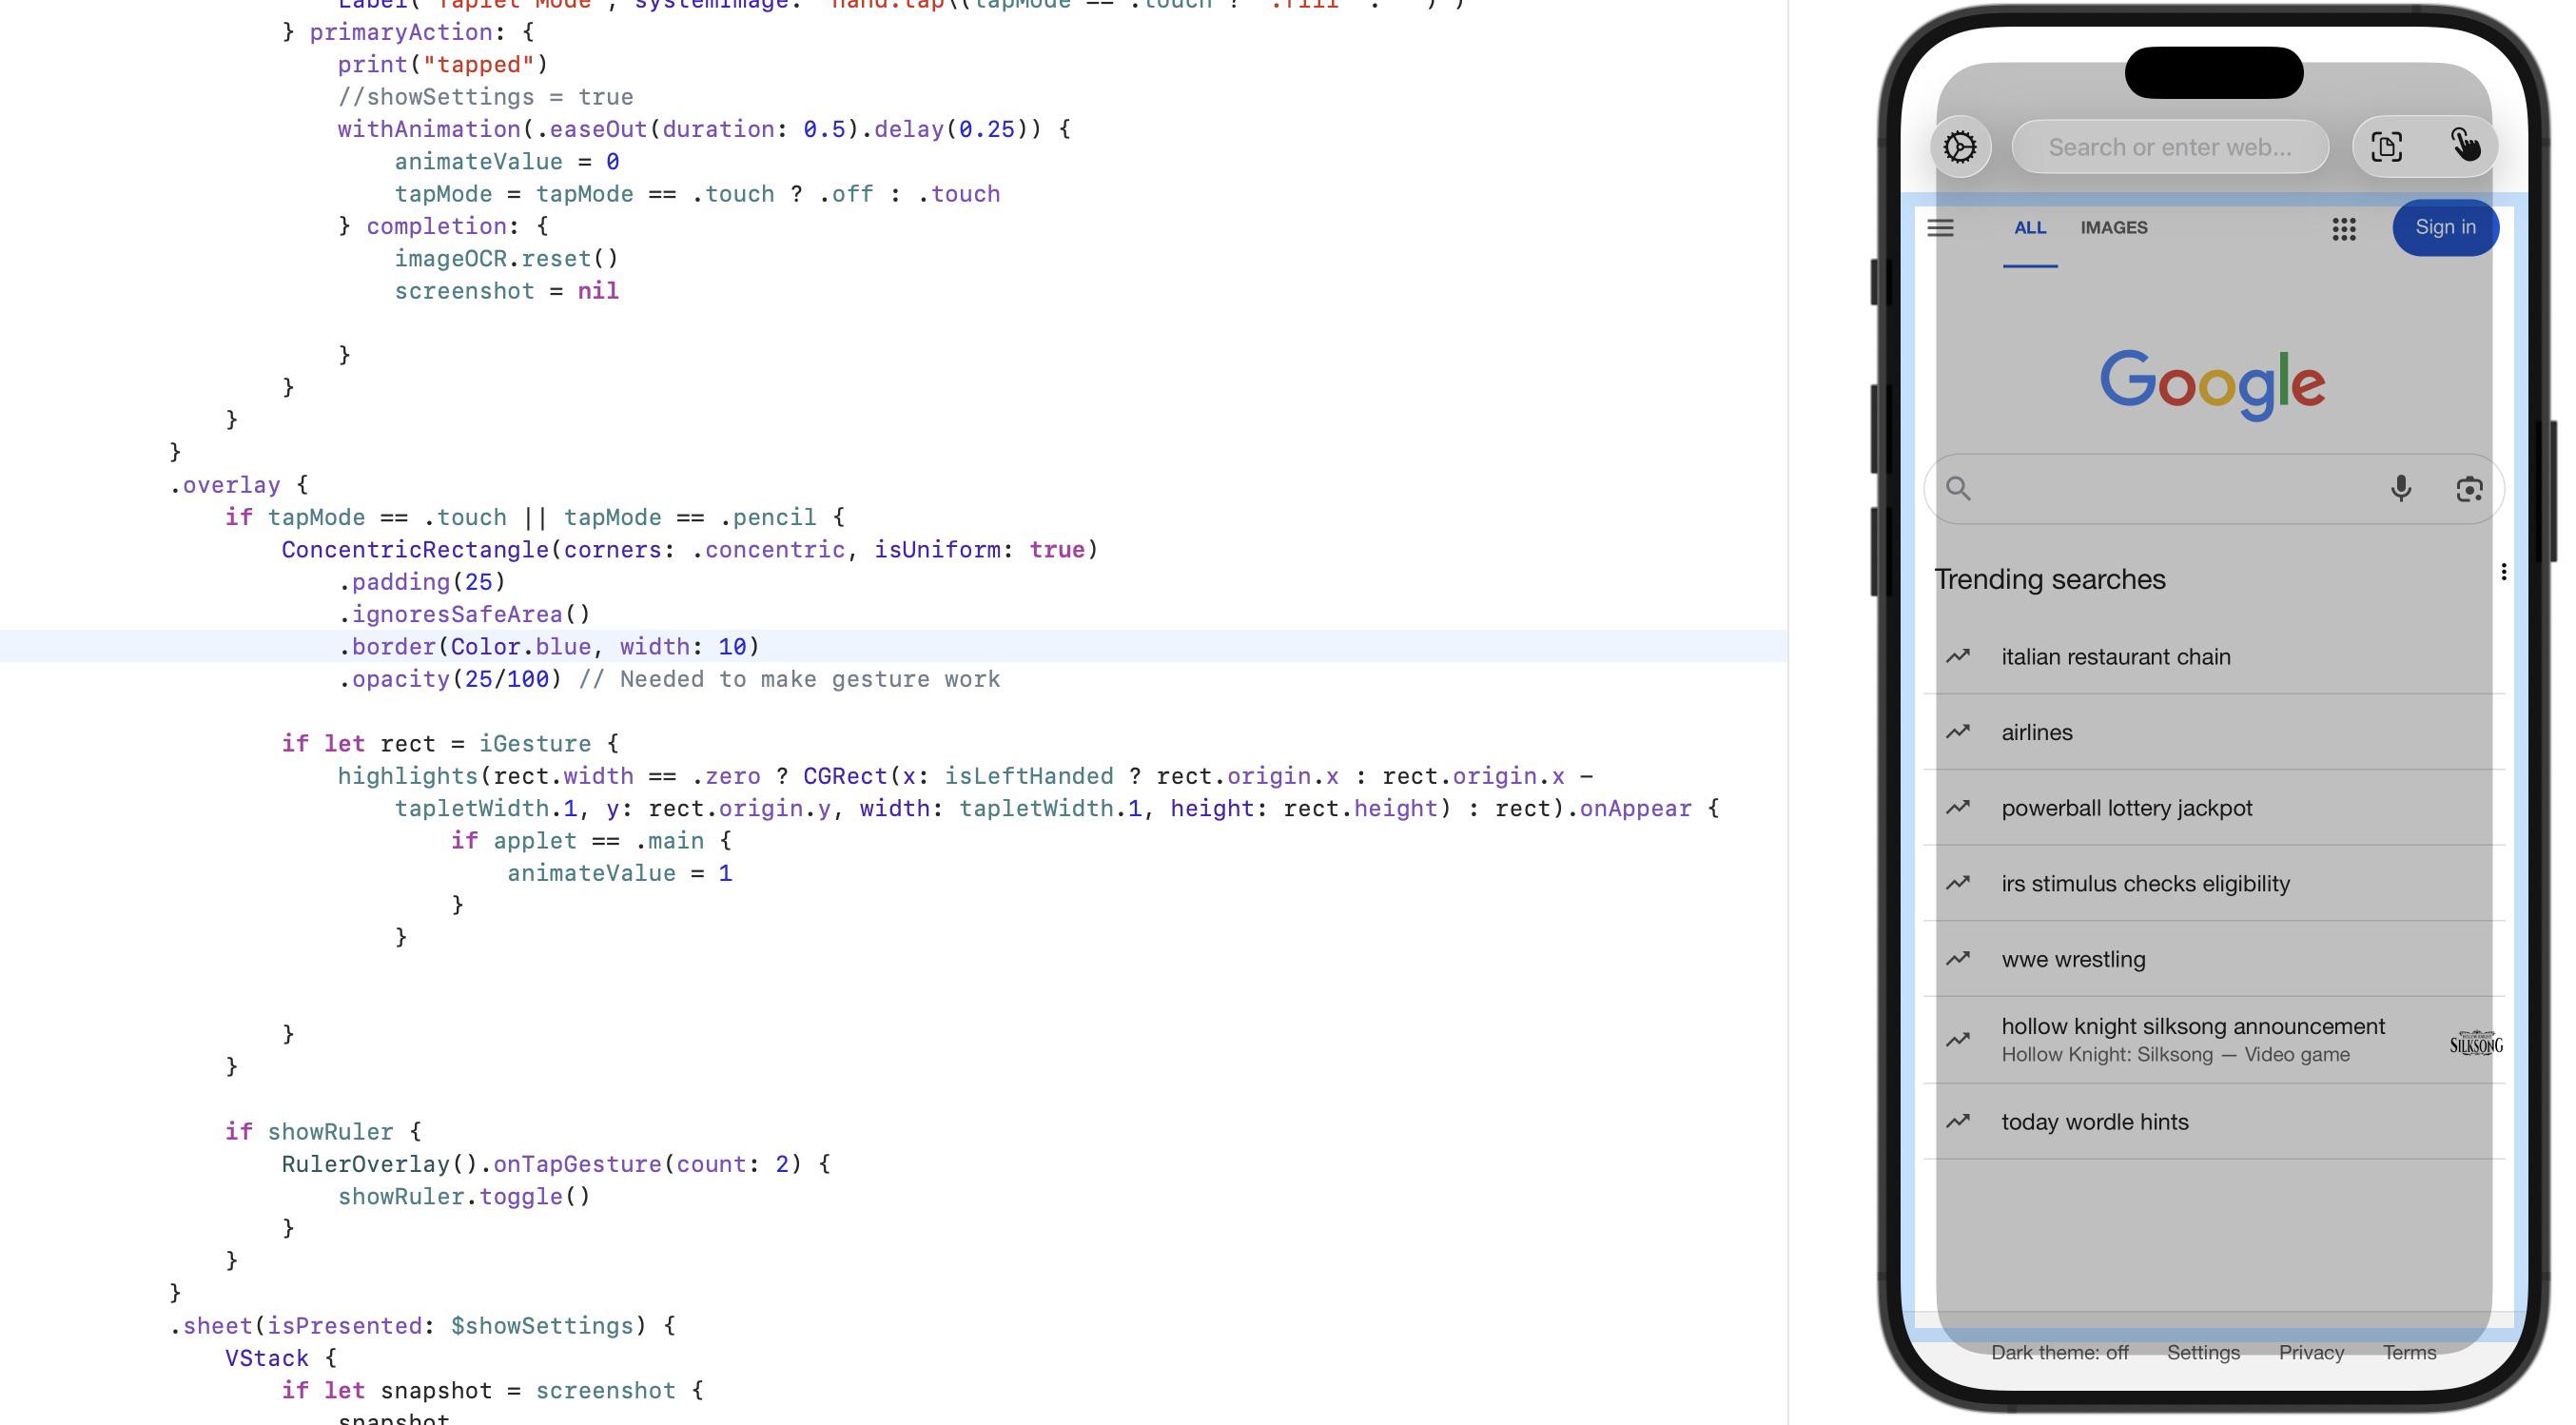Click trend arrow beside italian restaurant chain
Image resolution: width=2576 pixels, height=1425 pixels.
[x=1957, y=657]
